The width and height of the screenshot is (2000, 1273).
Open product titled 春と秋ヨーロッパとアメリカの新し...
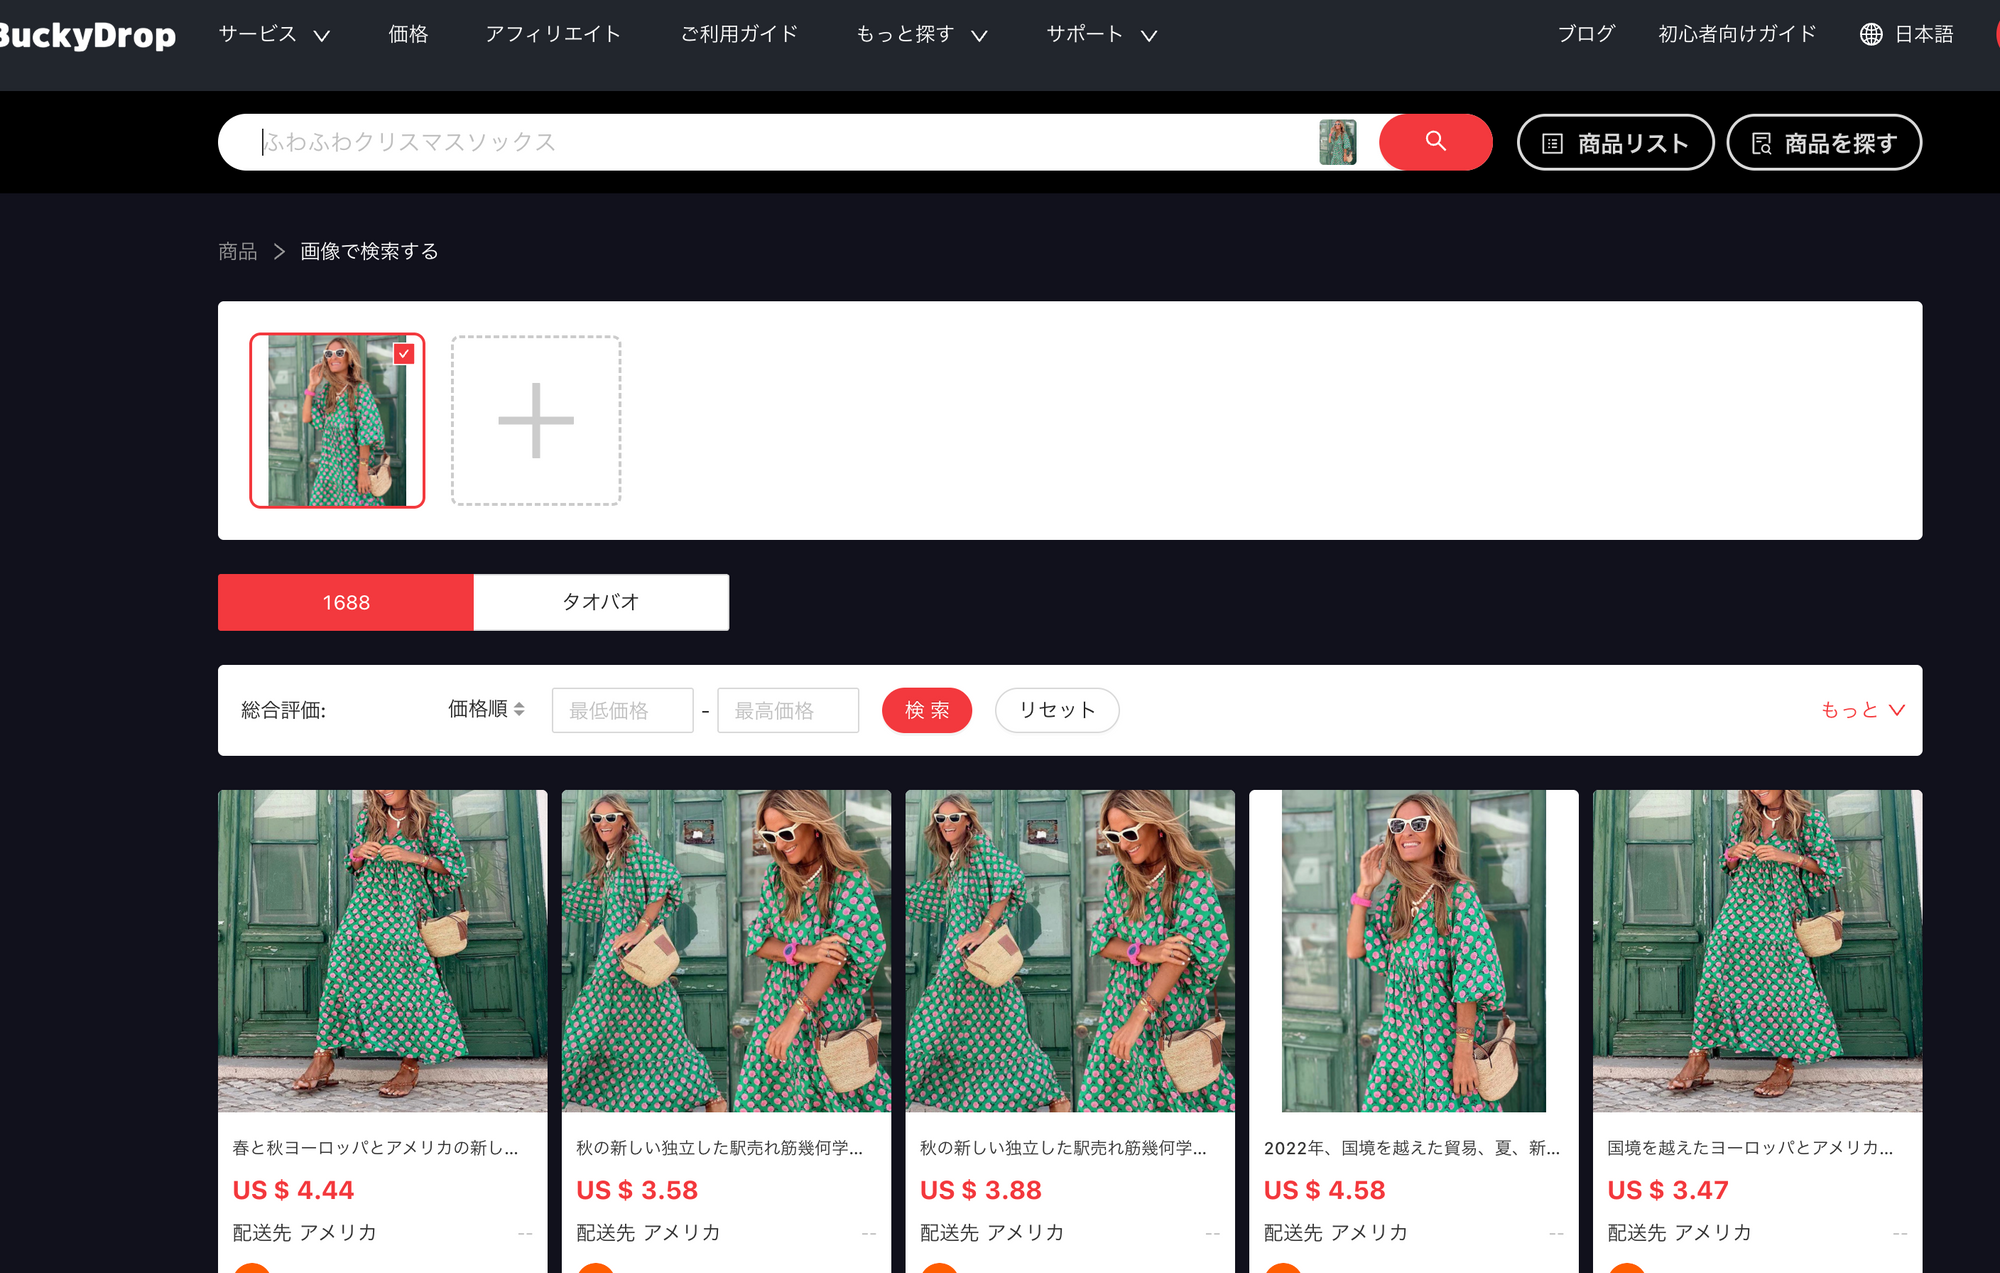(375, 1148)
